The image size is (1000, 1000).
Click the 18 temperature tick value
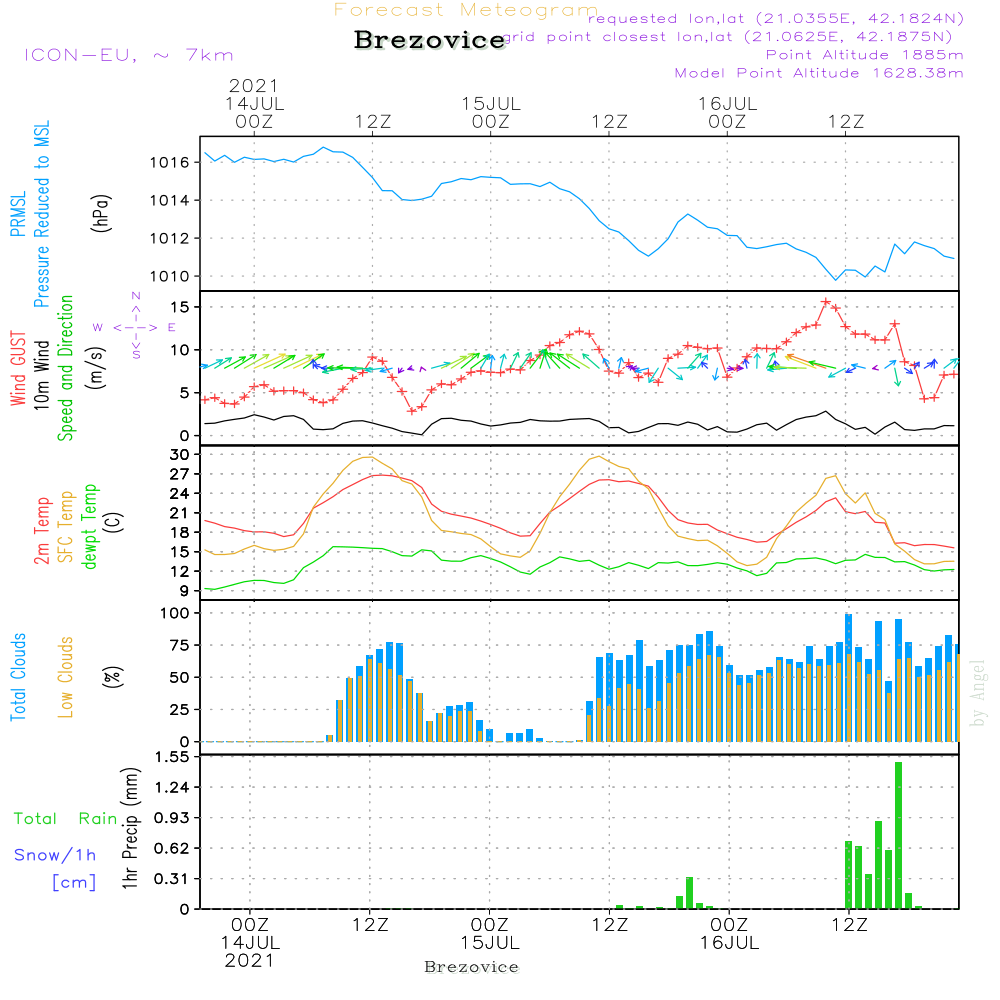click(180, 533)
